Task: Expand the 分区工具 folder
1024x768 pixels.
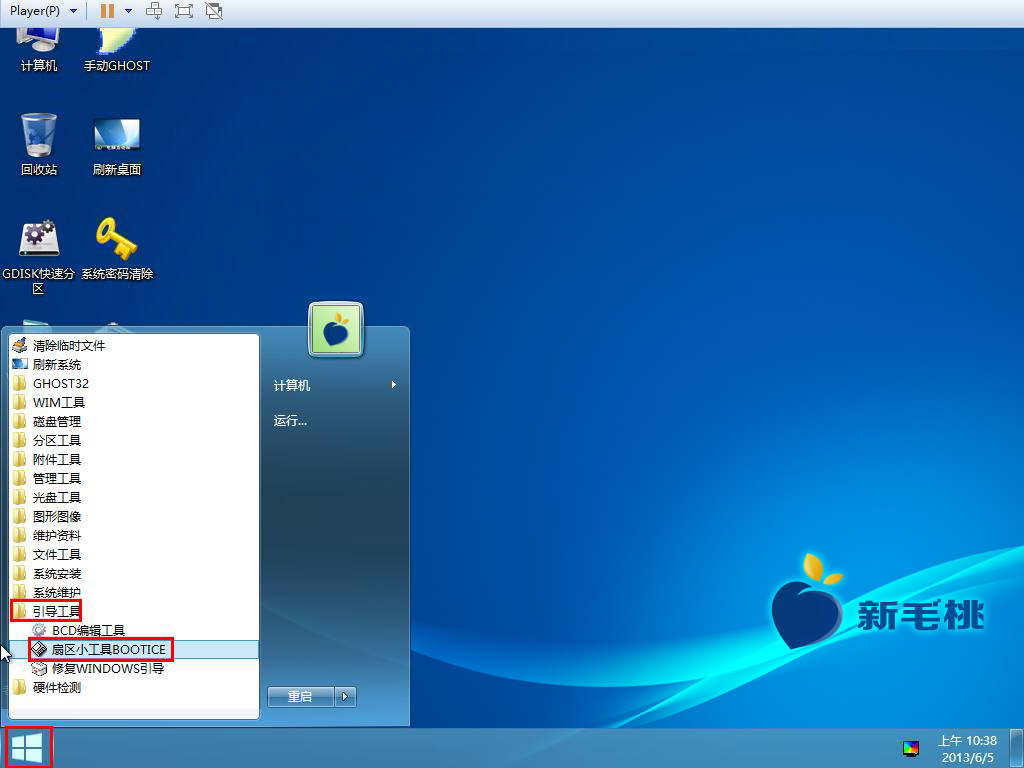Action: tap(134, 440)
